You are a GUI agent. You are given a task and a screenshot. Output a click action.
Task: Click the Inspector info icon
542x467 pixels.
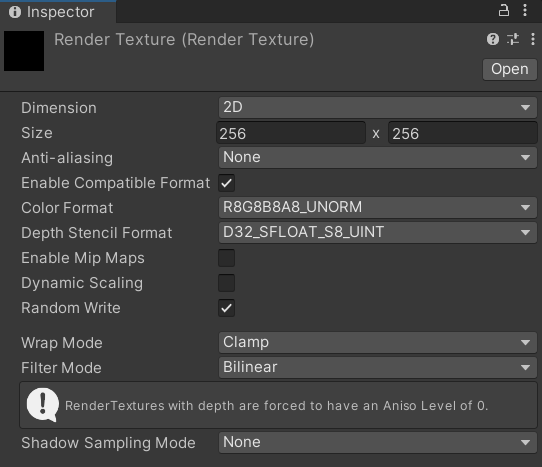15,12
